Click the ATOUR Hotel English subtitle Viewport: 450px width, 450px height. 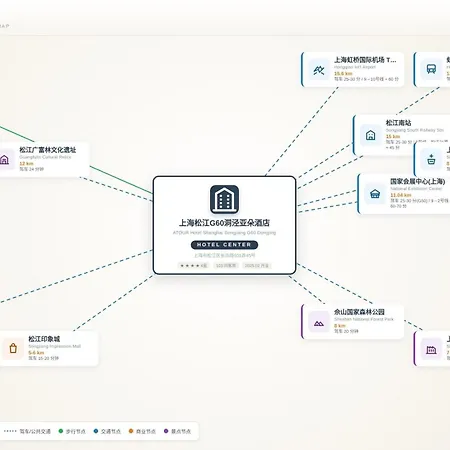[x=224, y=233]
